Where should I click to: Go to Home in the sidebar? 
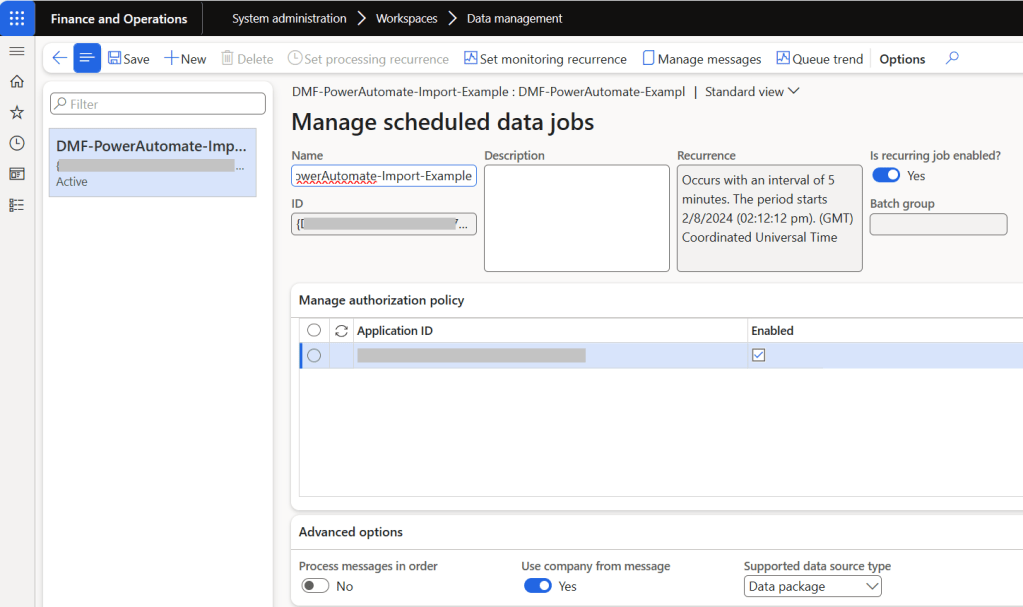[16, 82]
